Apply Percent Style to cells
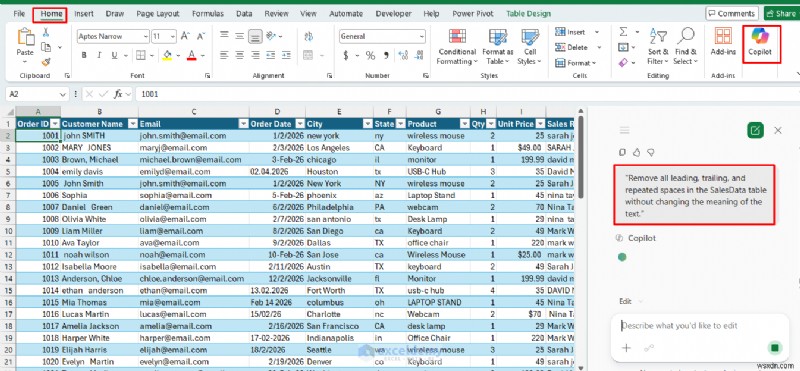800x371 pixels. pyautogui.click(x=370, y=55)
